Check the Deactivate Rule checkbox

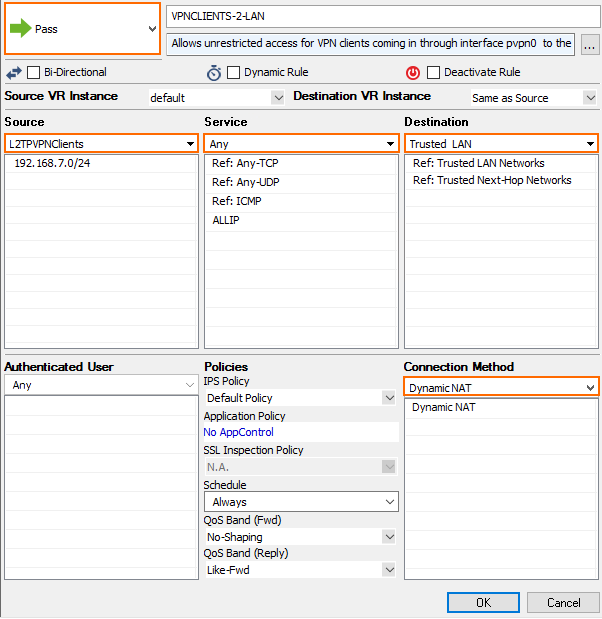point(433,73)
